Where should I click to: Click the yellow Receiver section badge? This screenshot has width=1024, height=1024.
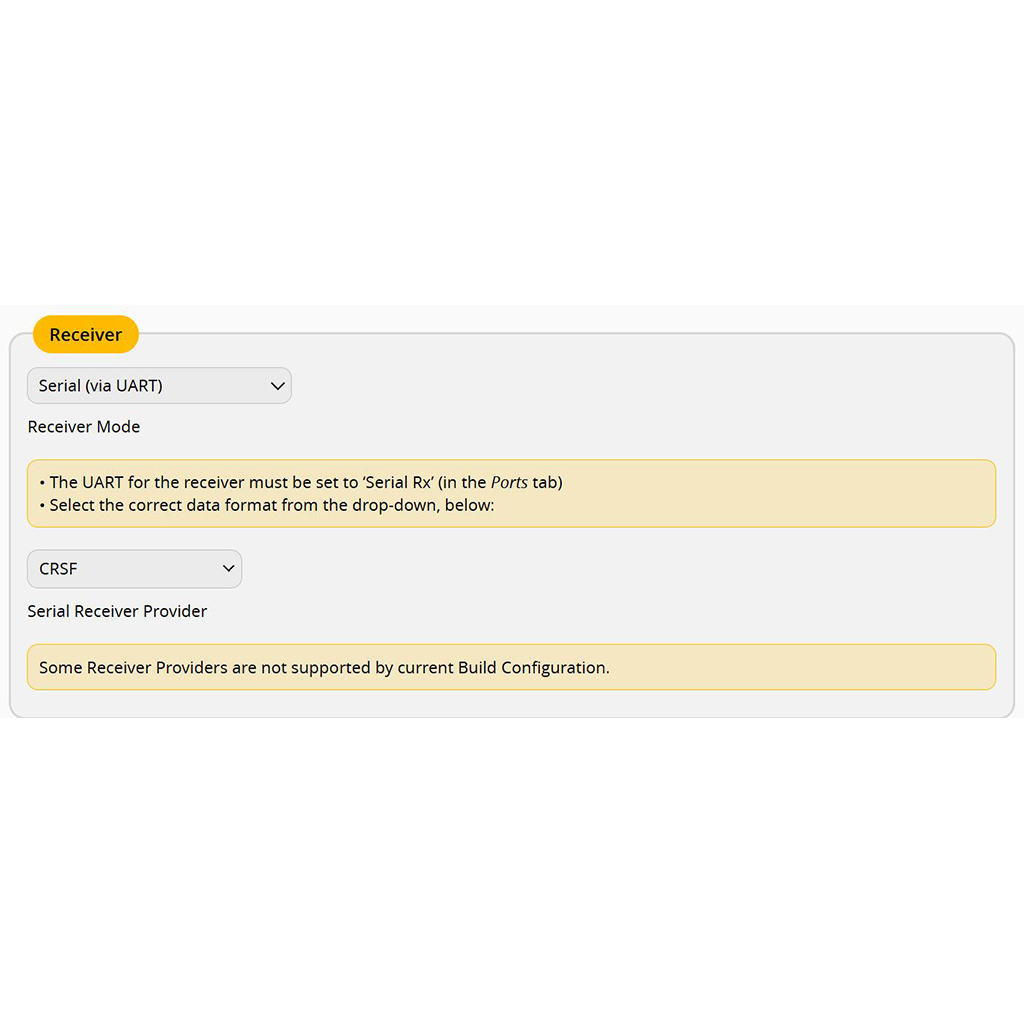coord(86,335)
